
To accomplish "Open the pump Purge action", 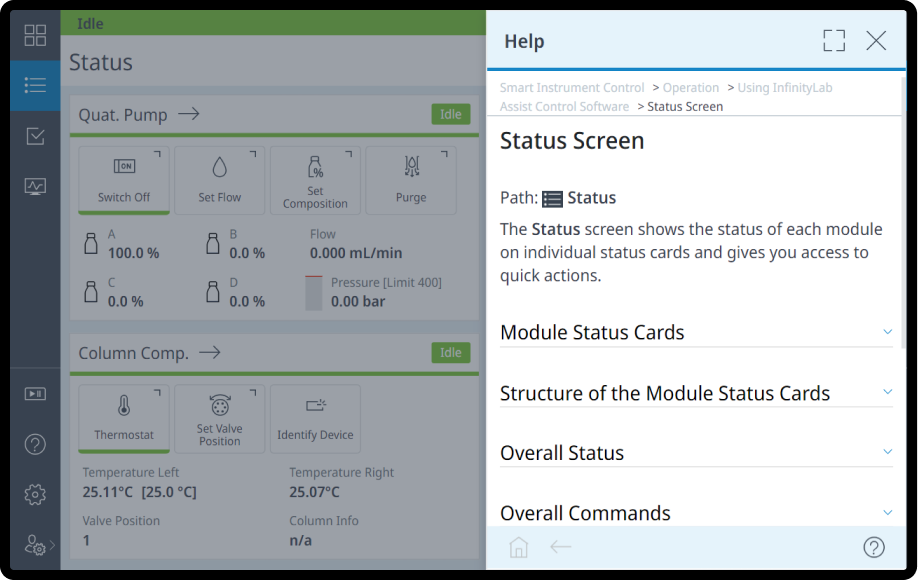I will point(411,180).
